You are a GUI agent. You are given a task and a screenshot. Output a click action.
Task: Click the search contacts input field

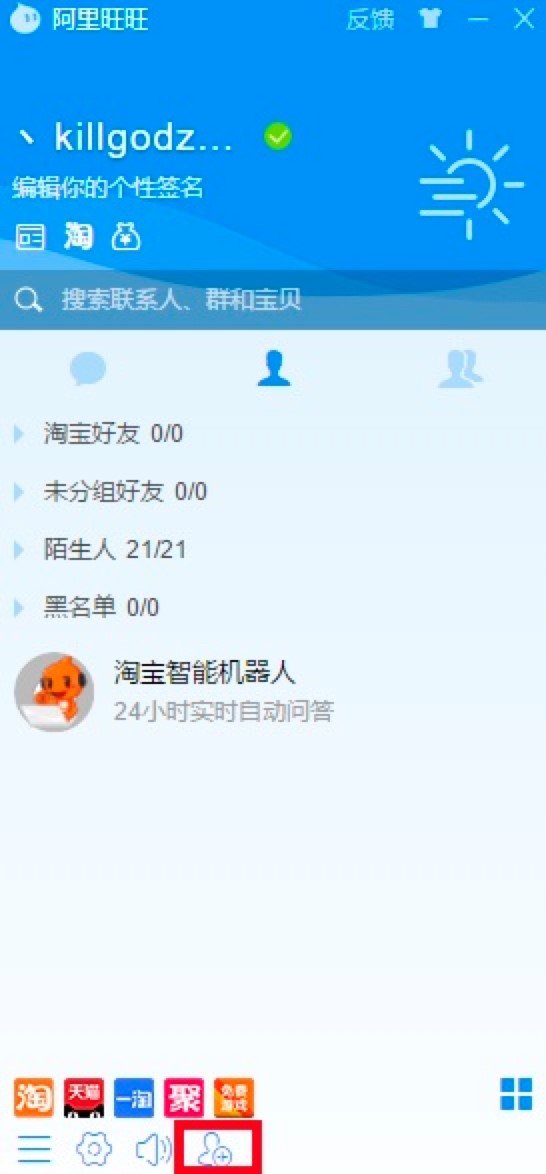273,299
